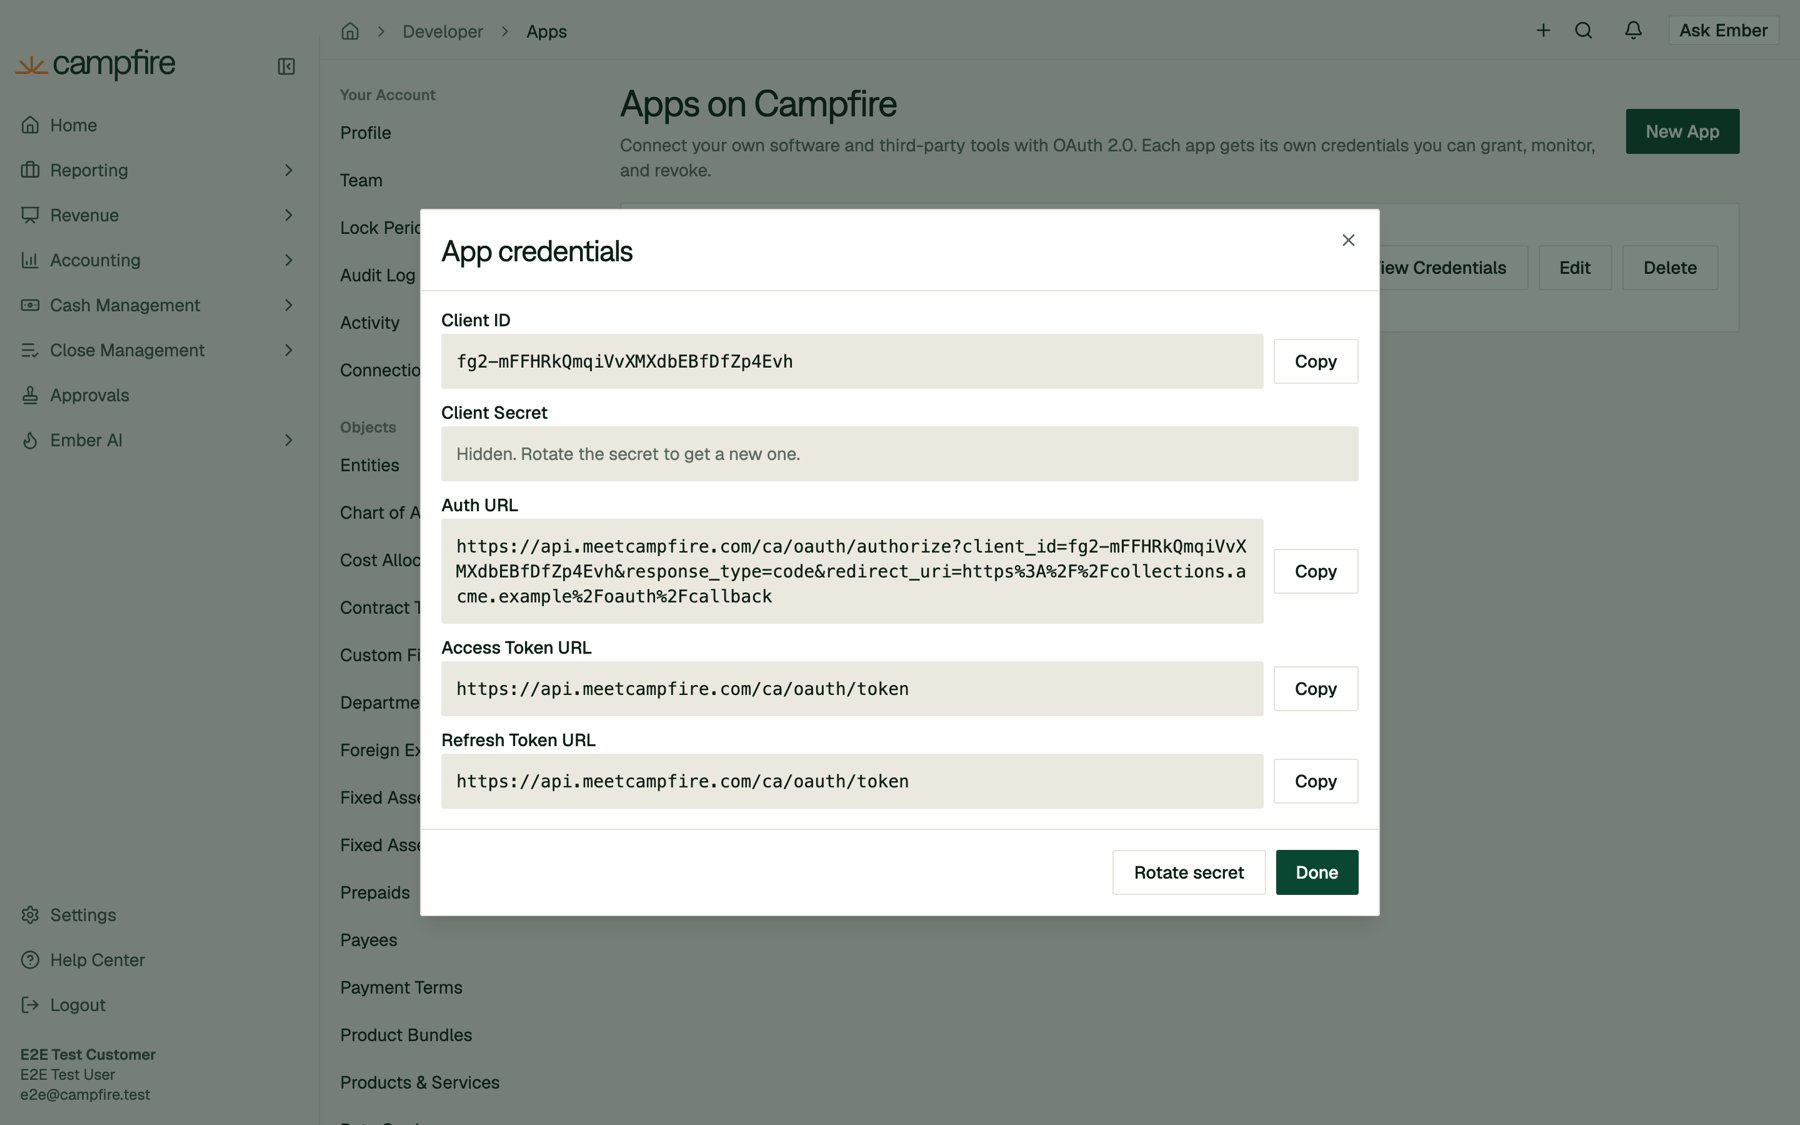
Task: Click the New App button
Action: tap(1682, 131)
